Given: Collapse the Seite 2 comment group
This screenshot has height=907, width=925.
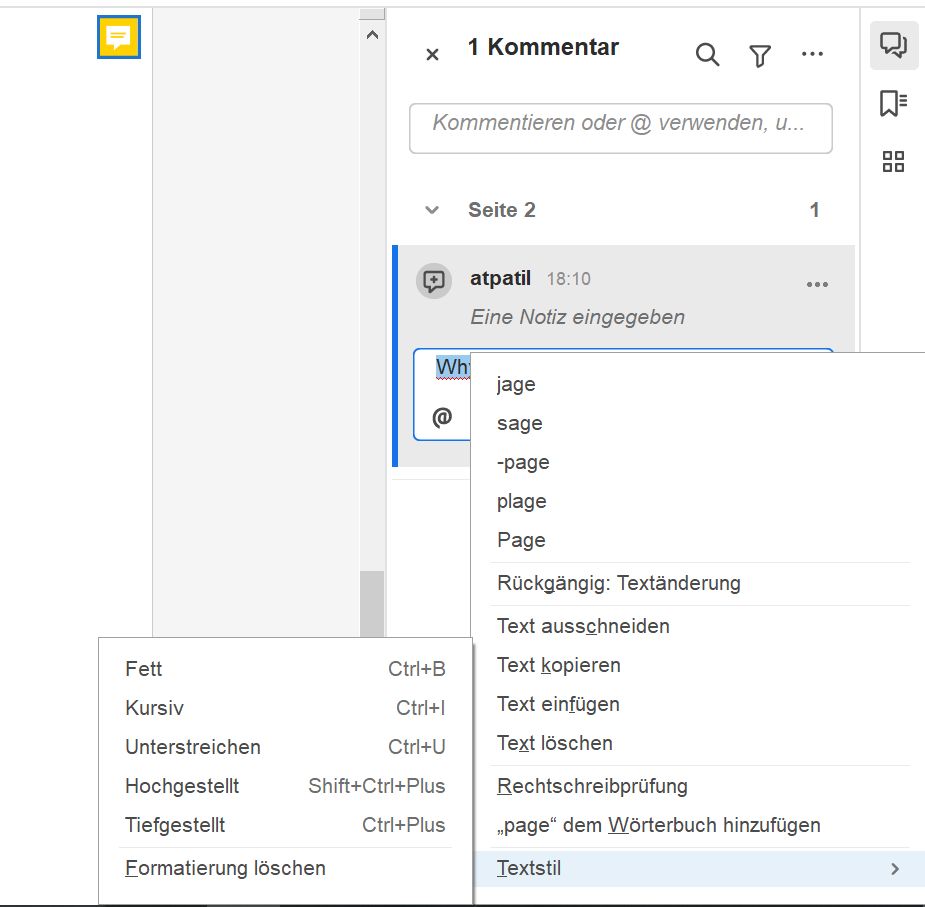Looking at the screenshot, I should coord(431,210).
